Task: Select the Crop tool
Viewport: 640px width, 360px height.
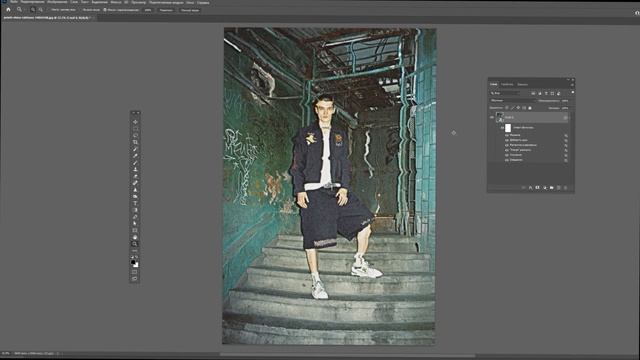Action: pos(135,142)
